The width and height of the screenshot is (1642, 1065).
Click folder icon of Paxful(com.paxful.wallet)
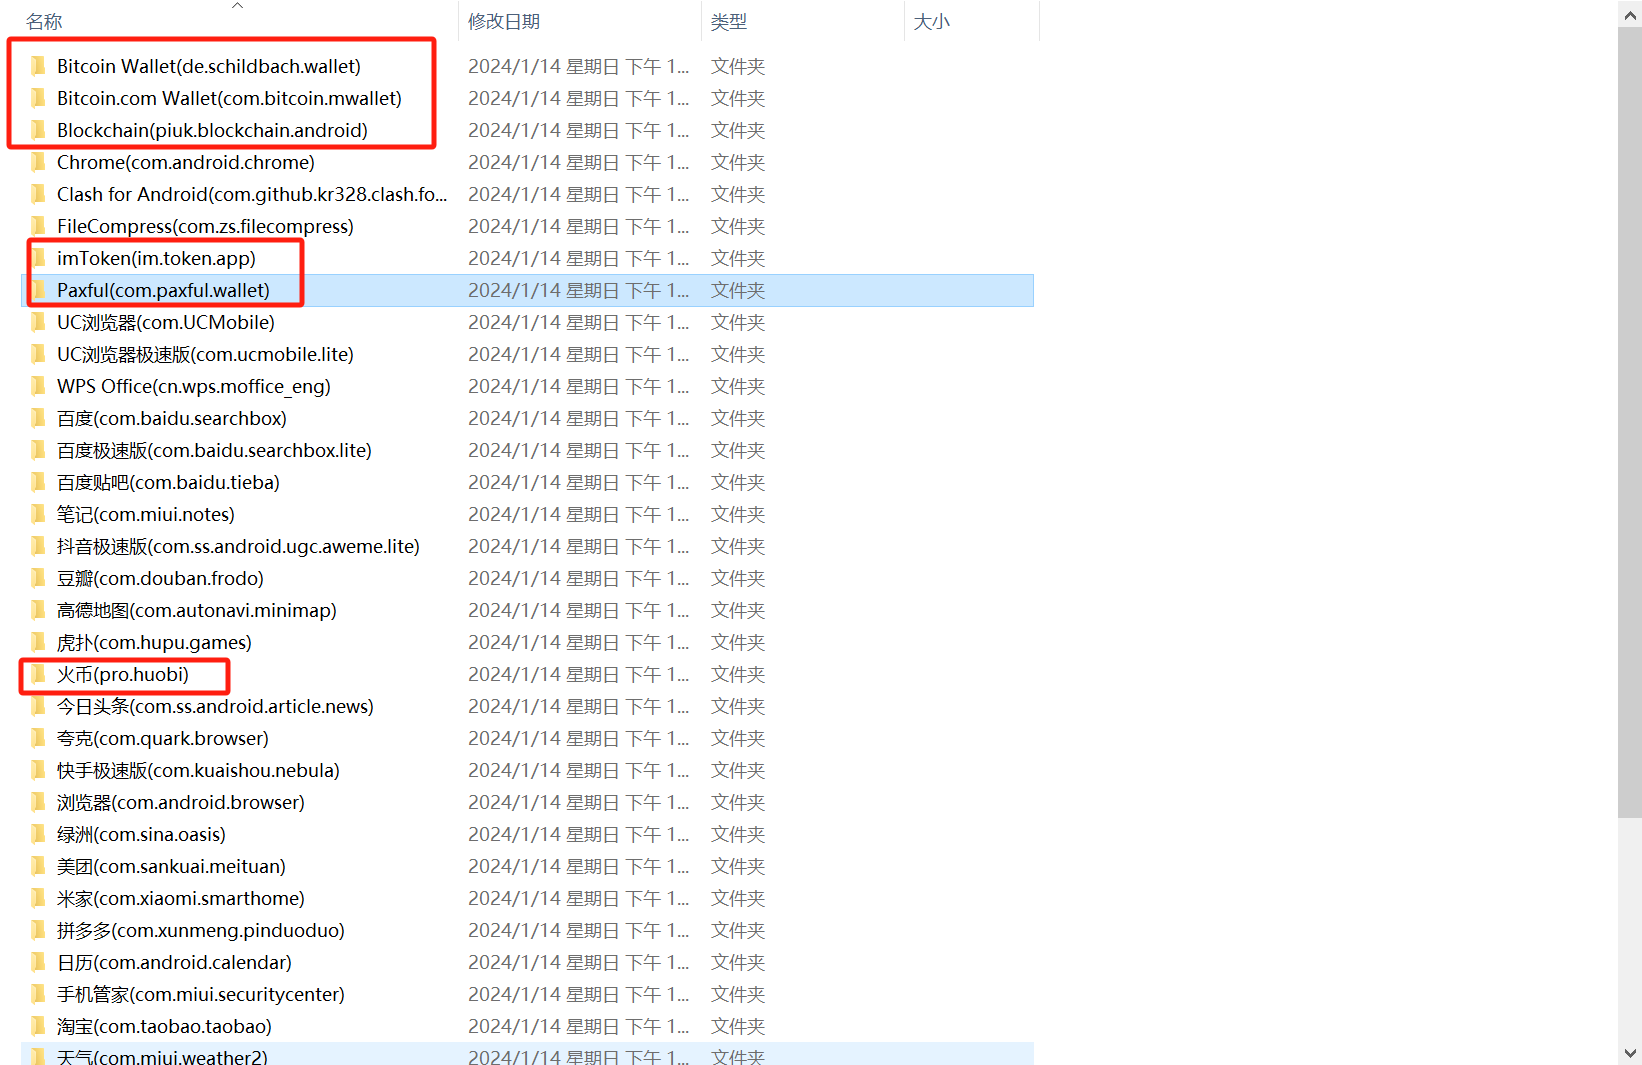coord(38,290)
